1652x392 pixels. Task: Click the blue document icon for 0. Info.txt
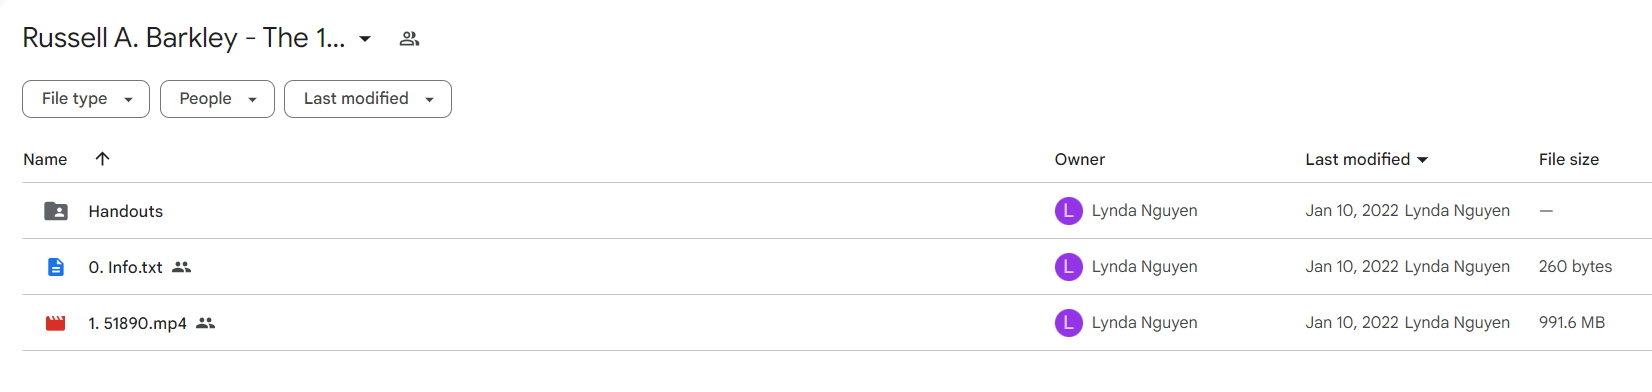[56, 267]
